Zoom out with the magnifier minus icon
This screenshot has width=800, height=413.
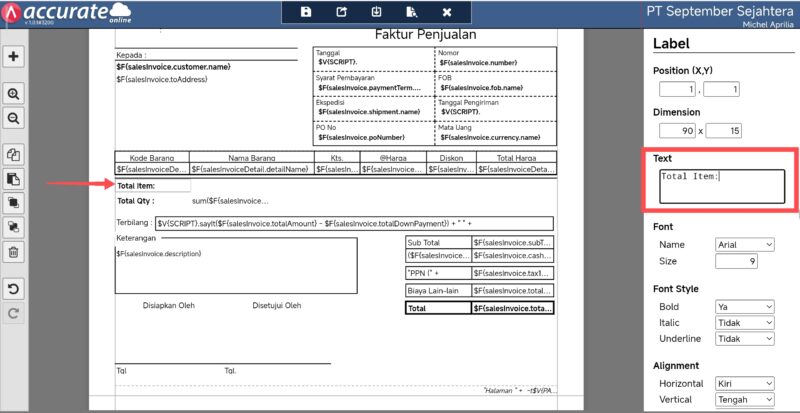14,118
